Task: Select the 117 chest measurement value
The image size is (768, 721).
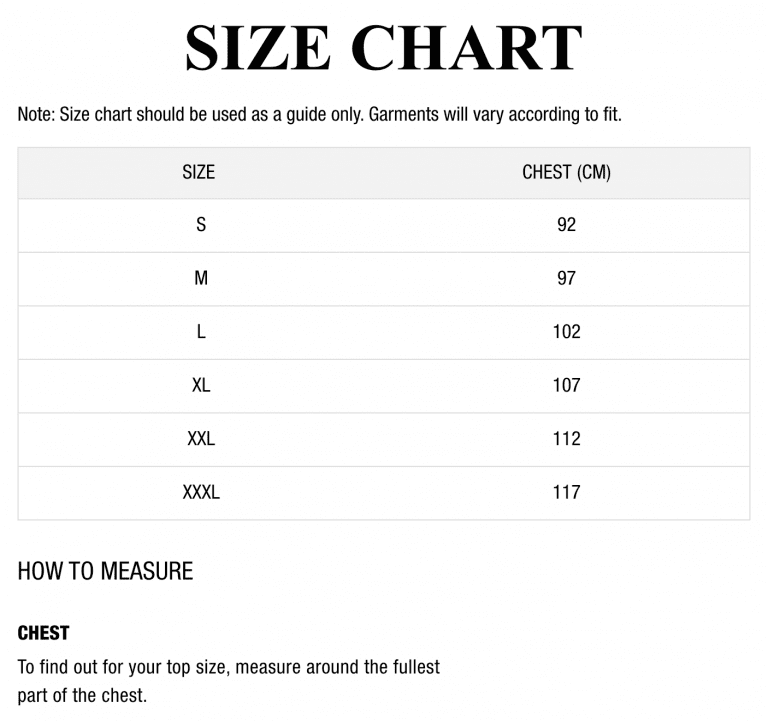Action: click(566, 492)
